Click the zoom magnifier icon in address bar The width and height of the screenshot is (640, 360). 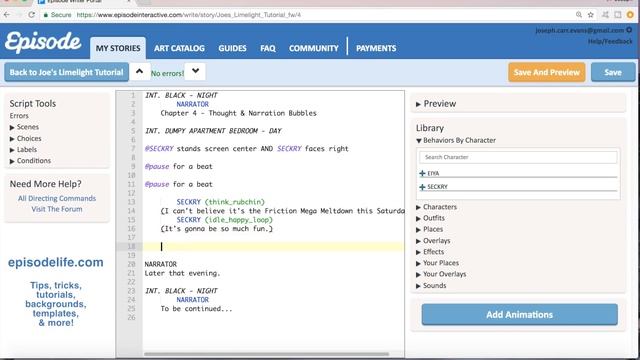(x=579, y=15)
